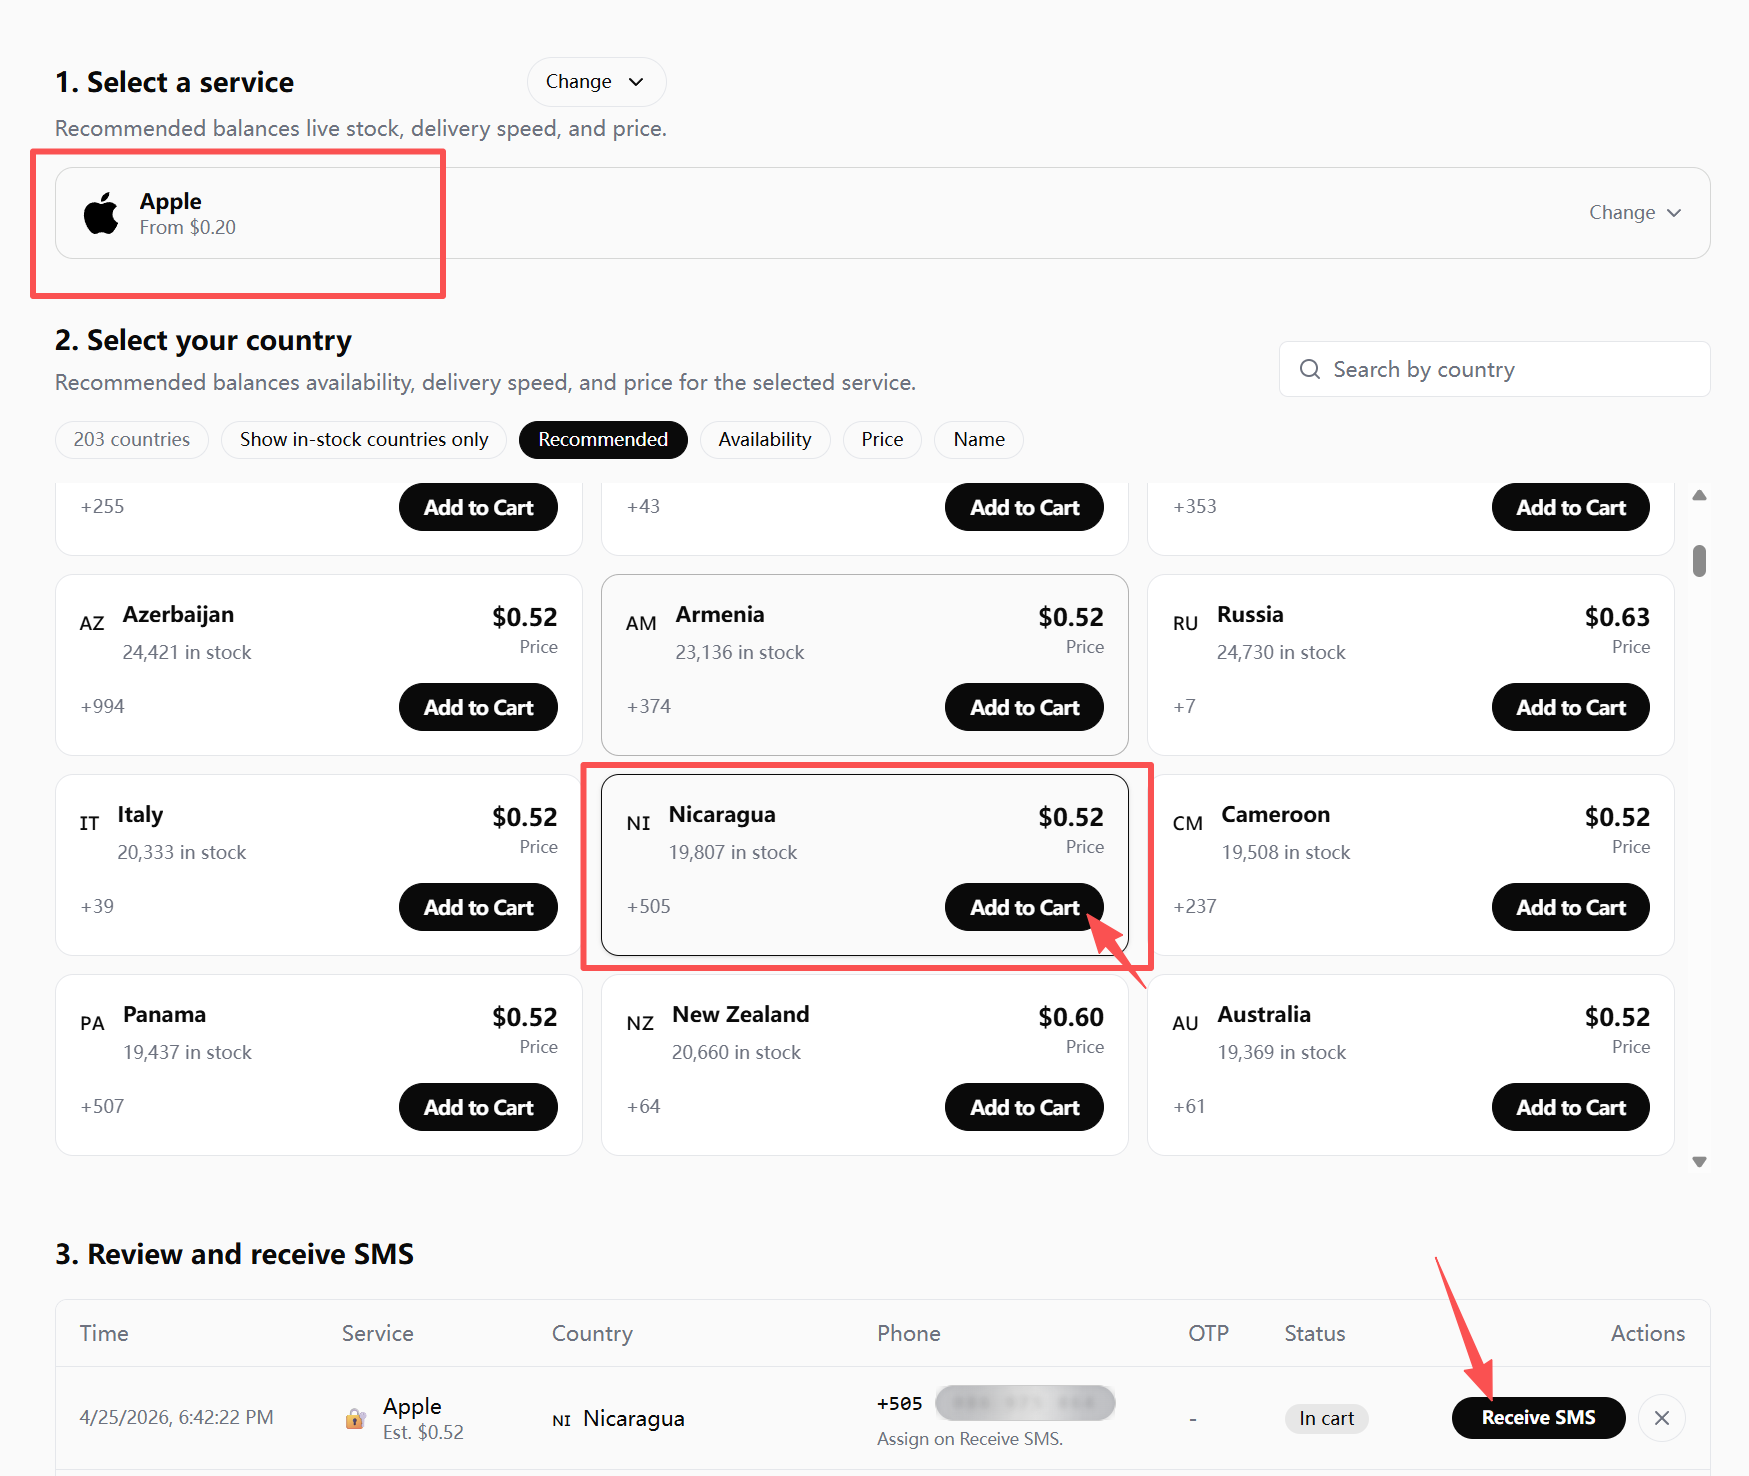Viewport: 1749px width, 1476px height.
Task: Open the Change dropdown beside Select a service
Action: pos(596,82)
